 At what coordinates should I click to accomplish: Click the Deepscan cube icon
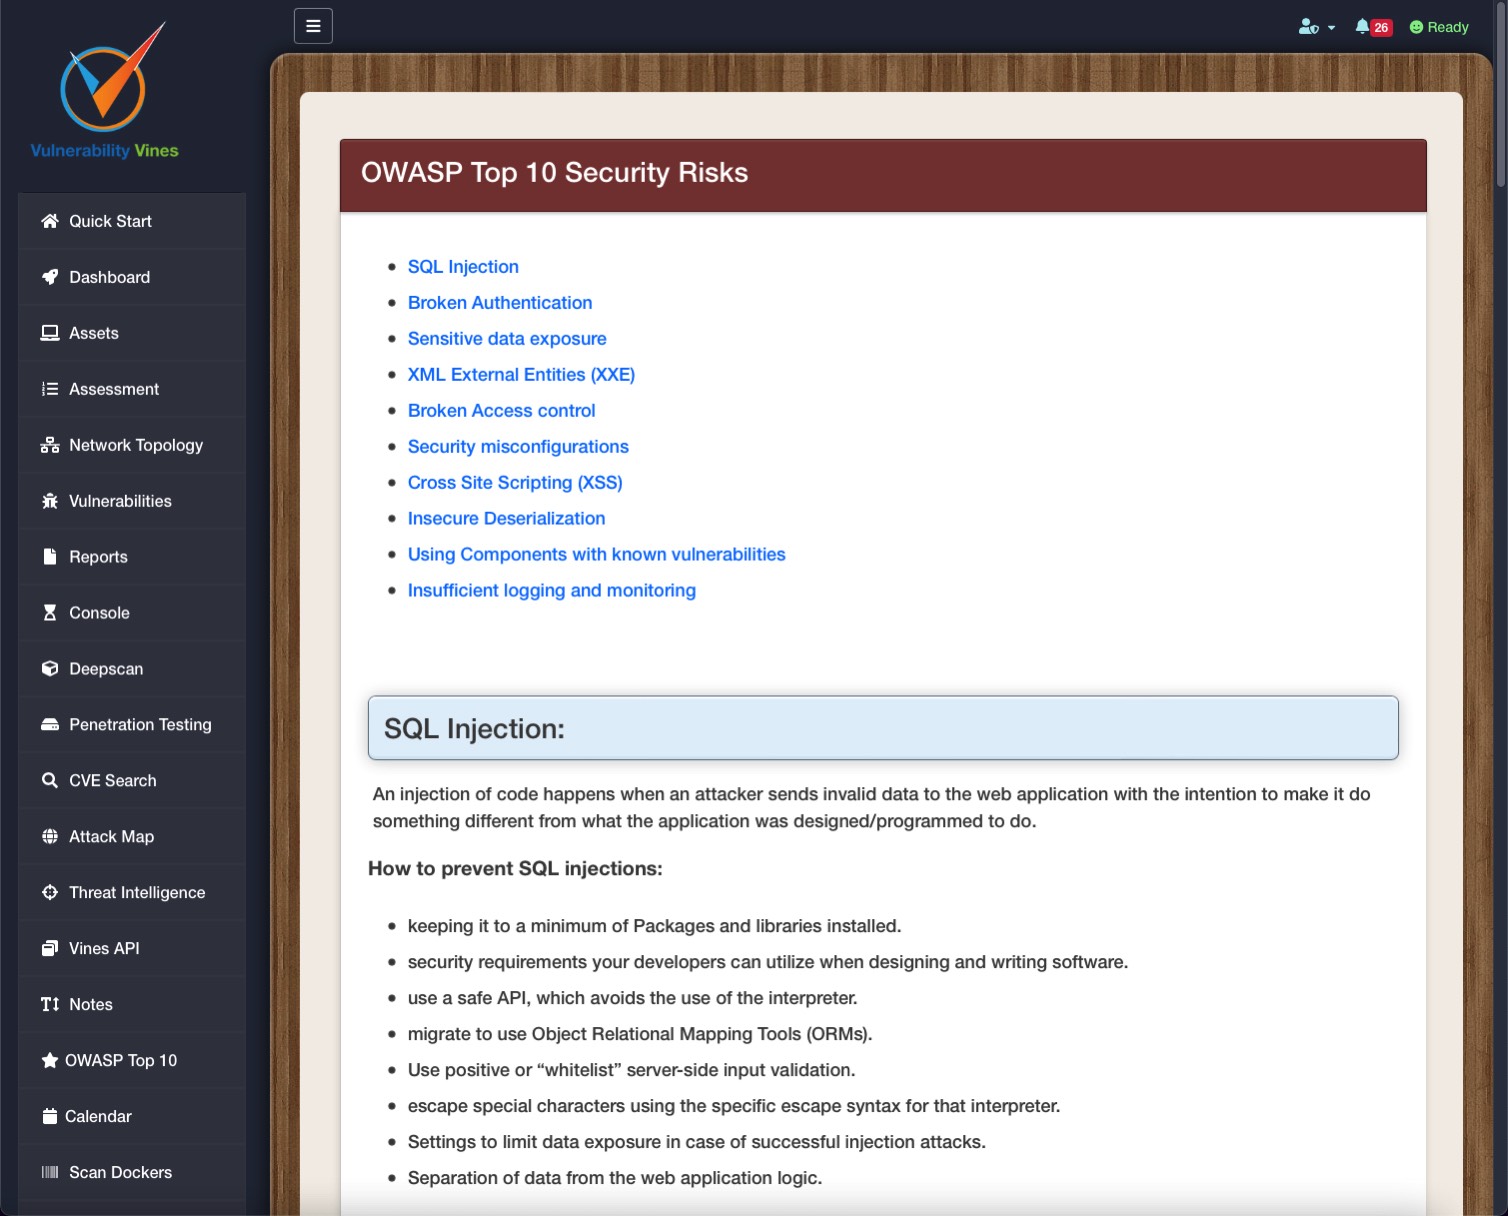50,669
